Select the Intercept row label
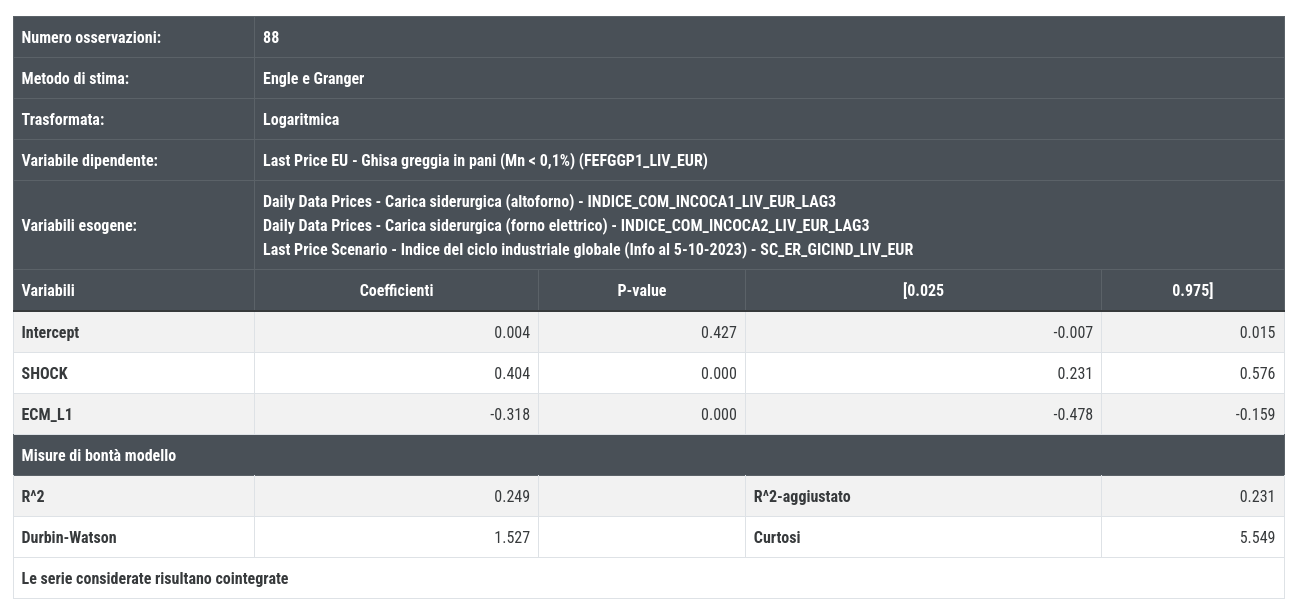This screenshot has height=615, width=1296. [x=50, y=333]
